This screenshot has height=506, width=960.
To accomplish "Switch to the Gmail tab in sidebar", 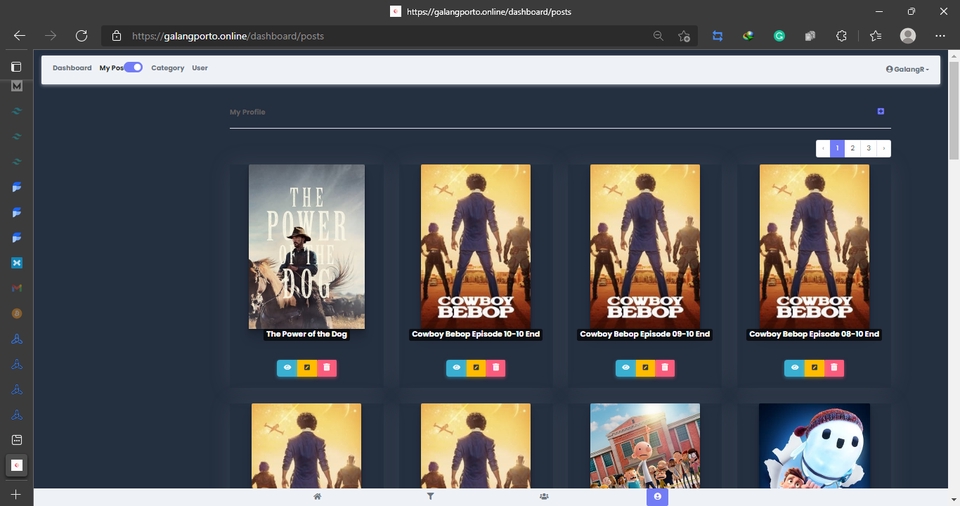I will click(x=17, y=288).
